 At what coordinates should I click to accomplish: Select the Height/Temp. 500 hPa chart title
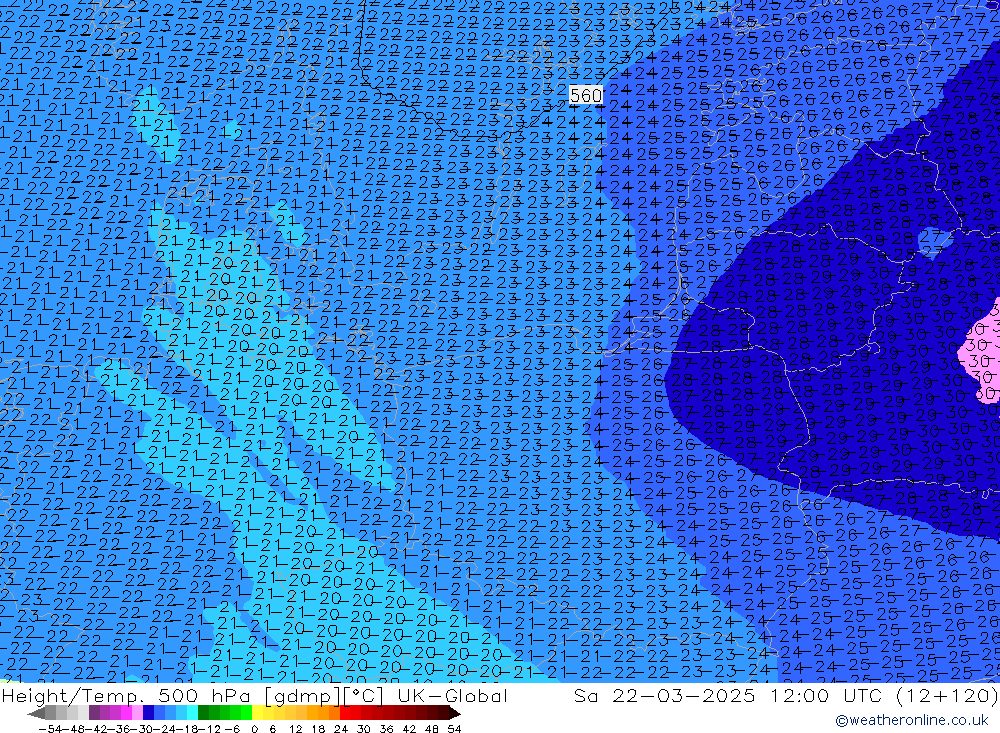coord(254,696)
